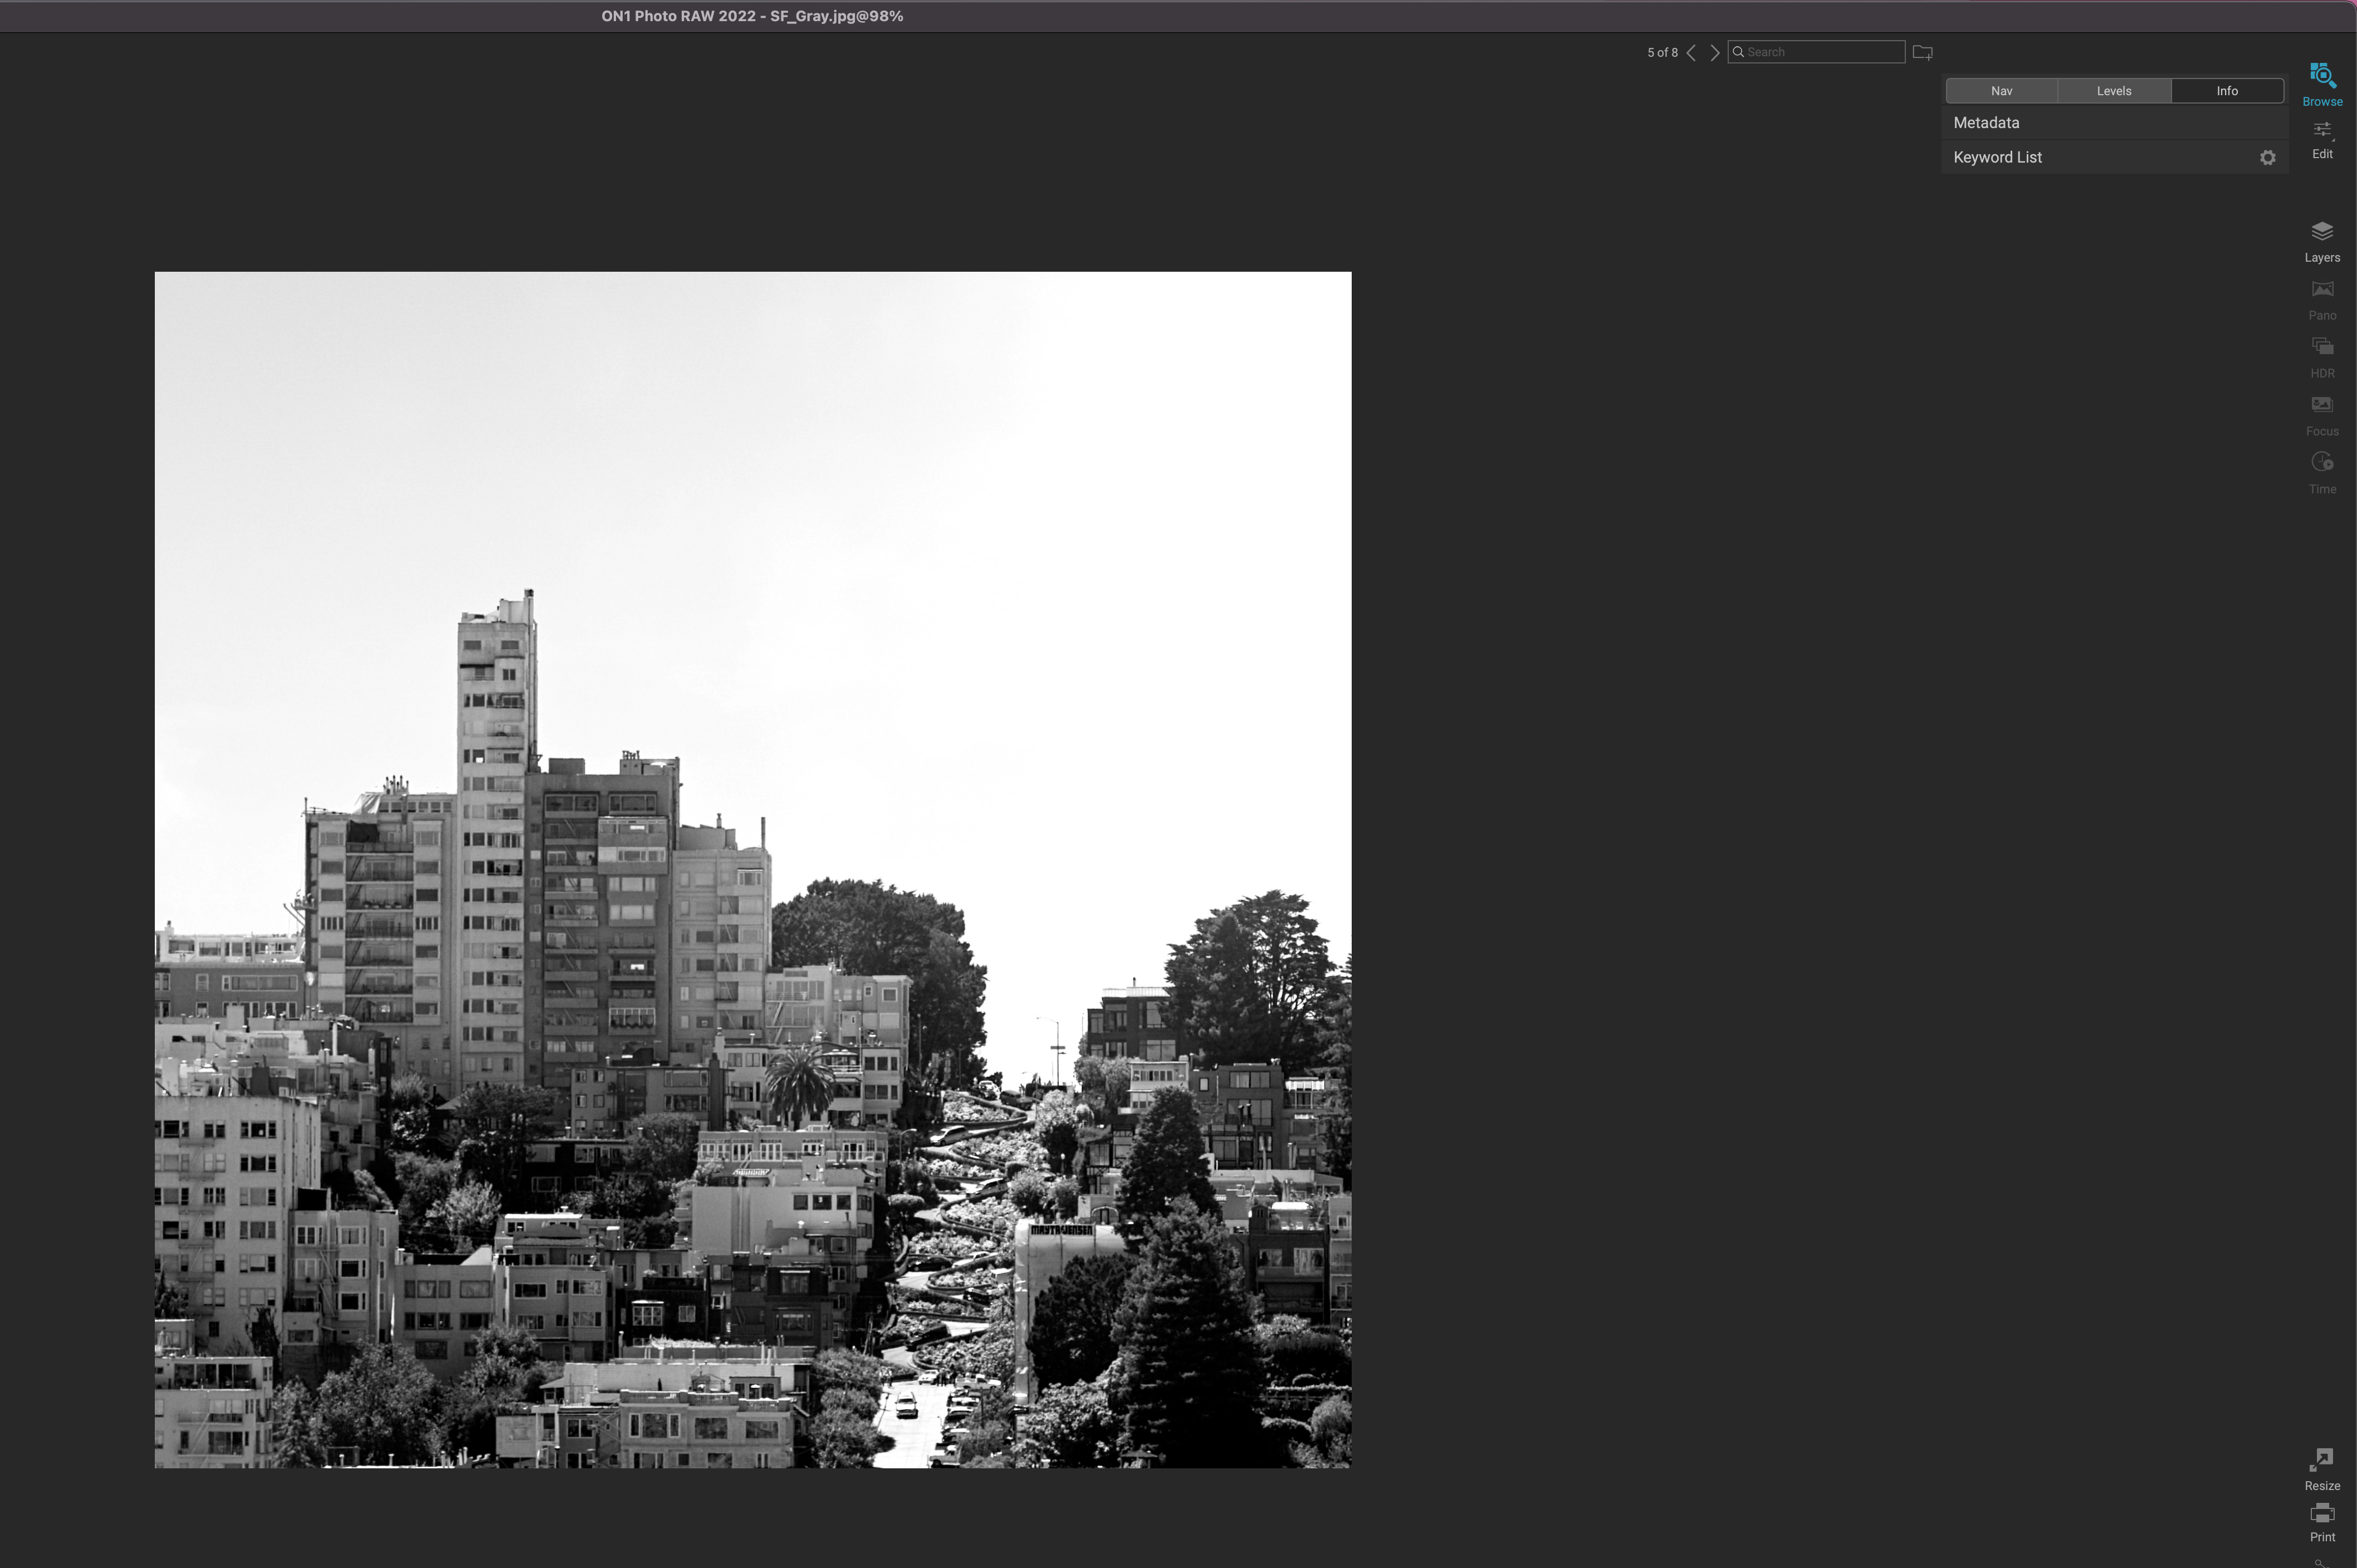Switch to the Edit module
The height and width of the screenshot is (1568, 2357).
point(2321,138)
